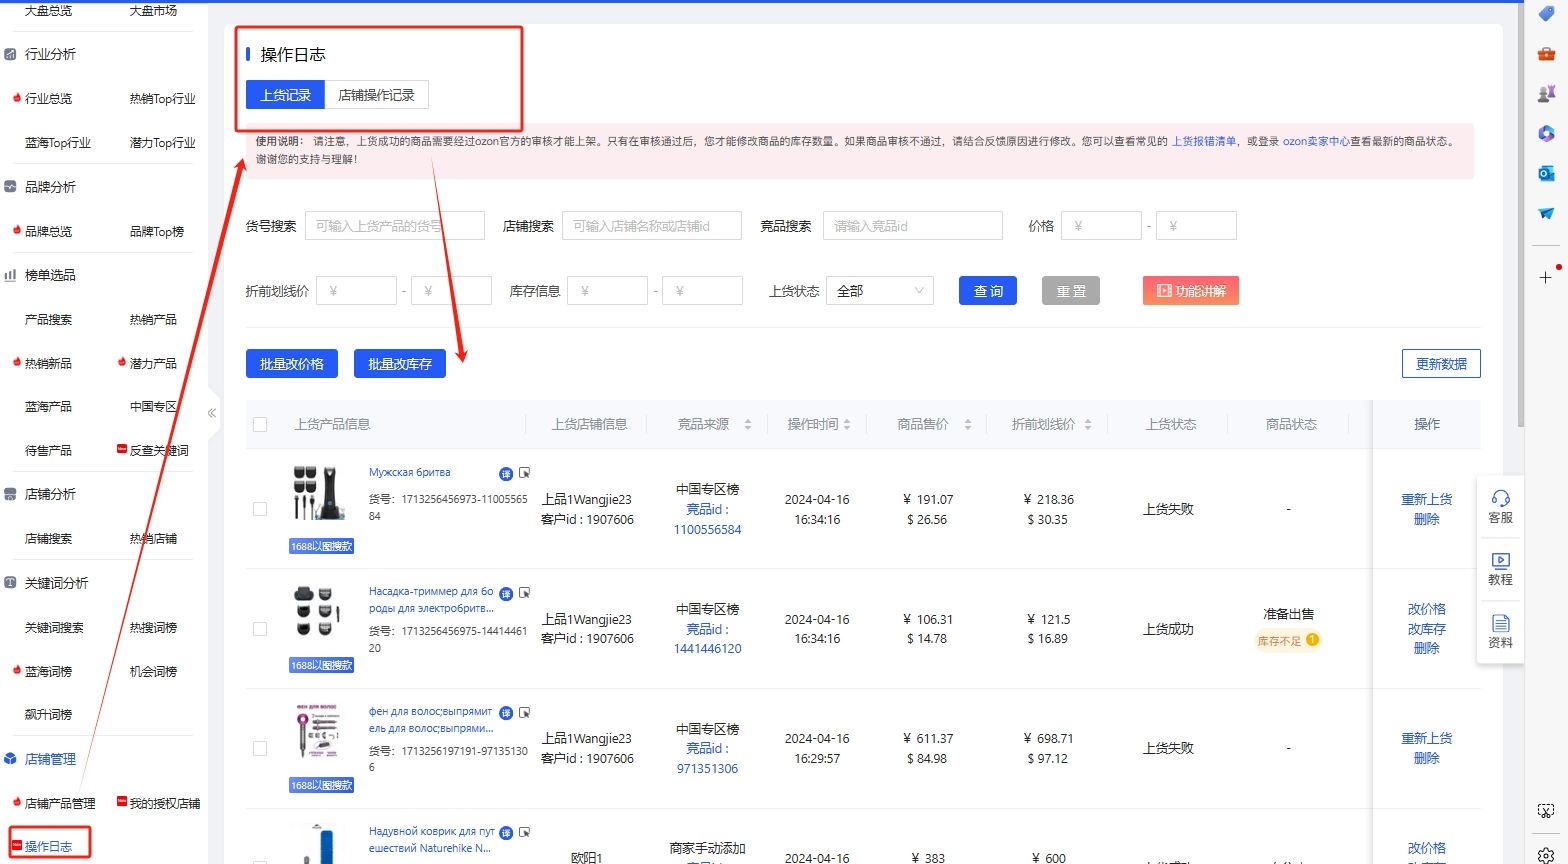Click the 店铺搜索 input field
This screenshot has width=1568, height=864.
(x=652, y=226)
